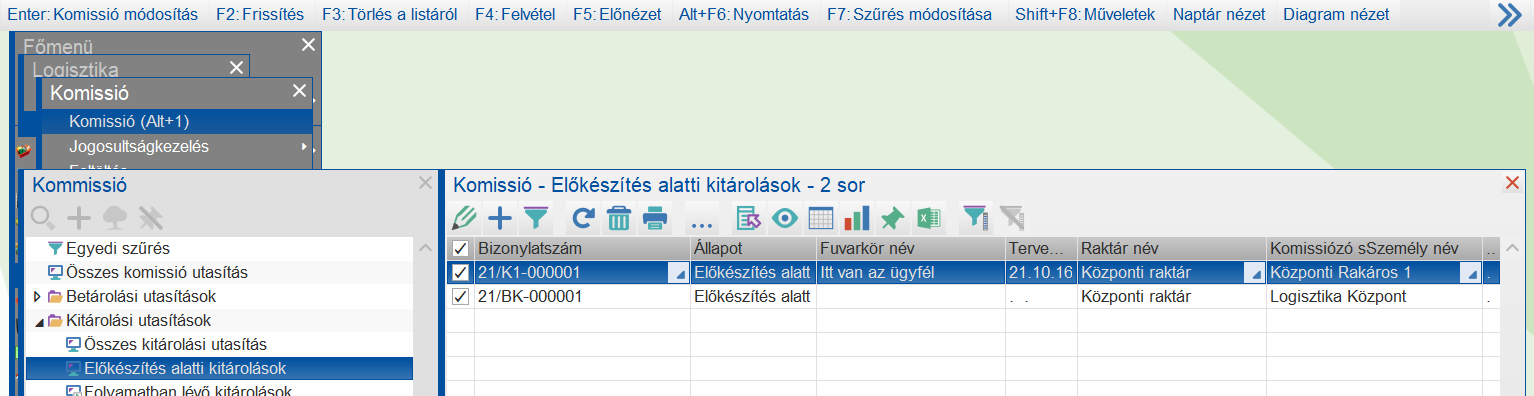This screenshot has height=396, width=1534.
Task: Click the teal funnel filter icon in the grid toolbar
Action: pyautogui.click(x=537, y=217)
